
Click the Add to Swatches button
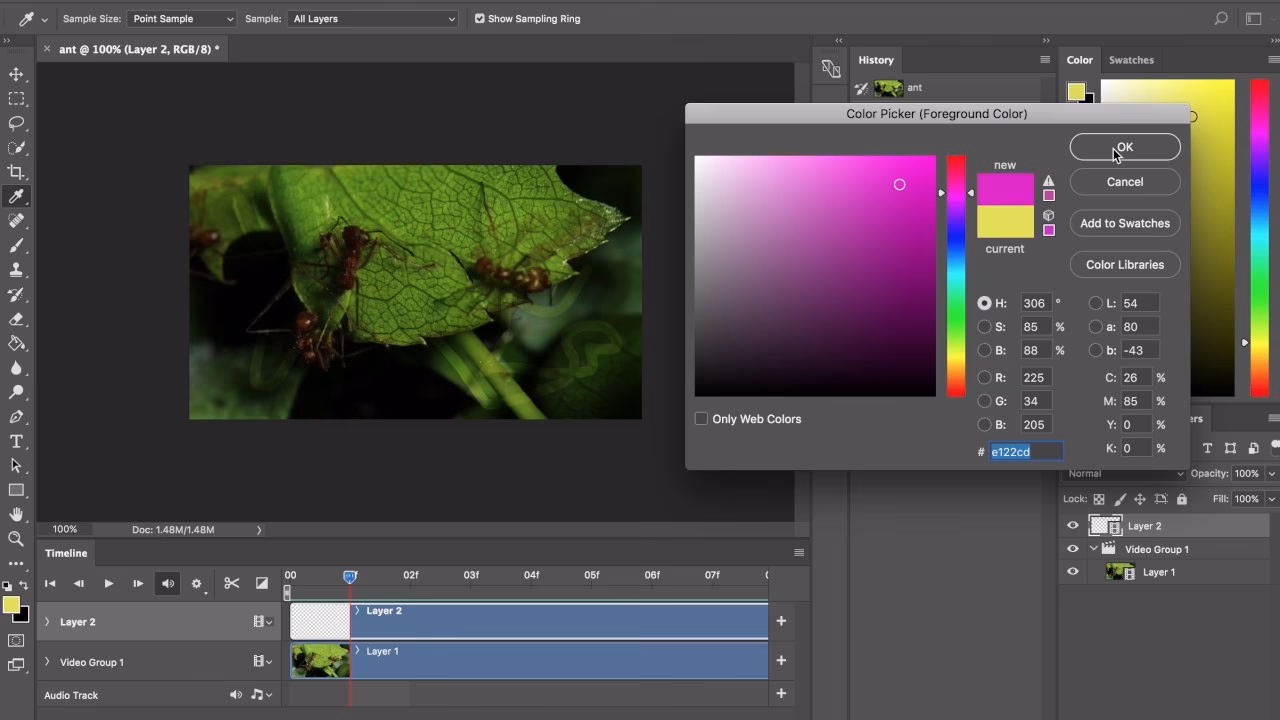(x=1124, y=223)
